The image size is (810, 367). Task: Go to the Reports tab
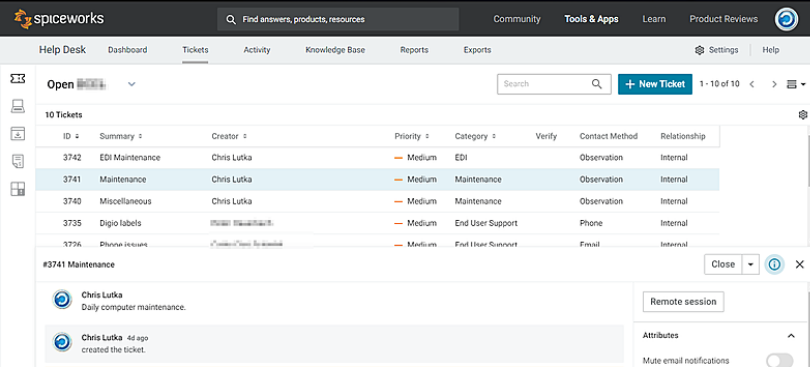[414, 50]
